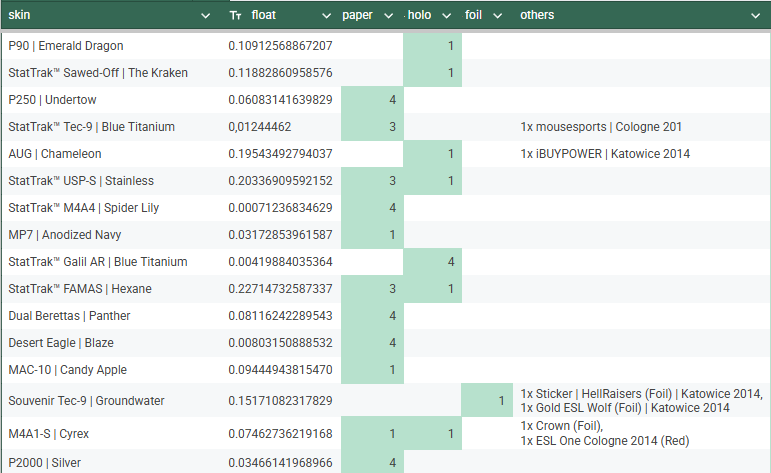The width and height of the screenshot is (771, 473).
Task: Select the AUG | Chameleon cell
Action: 113,154
